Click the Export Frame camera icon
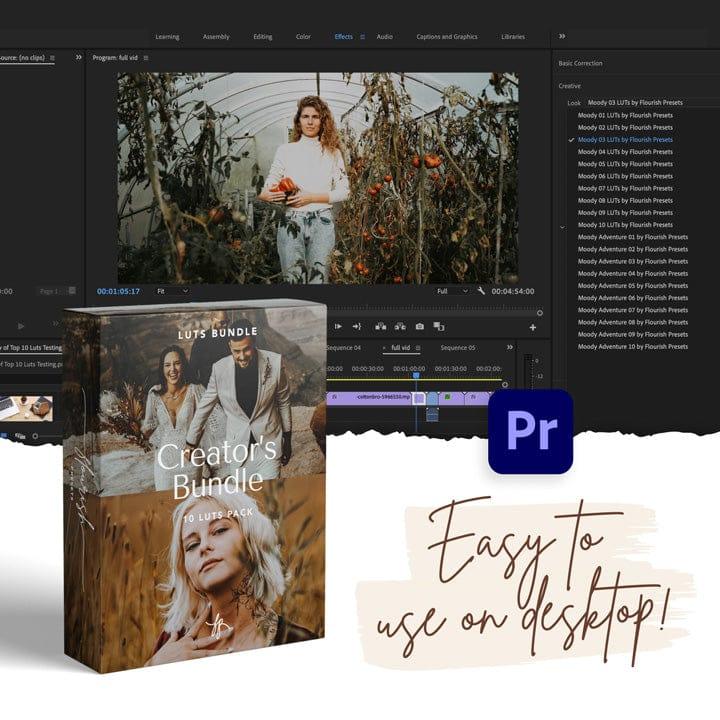 tap(419, 326)
